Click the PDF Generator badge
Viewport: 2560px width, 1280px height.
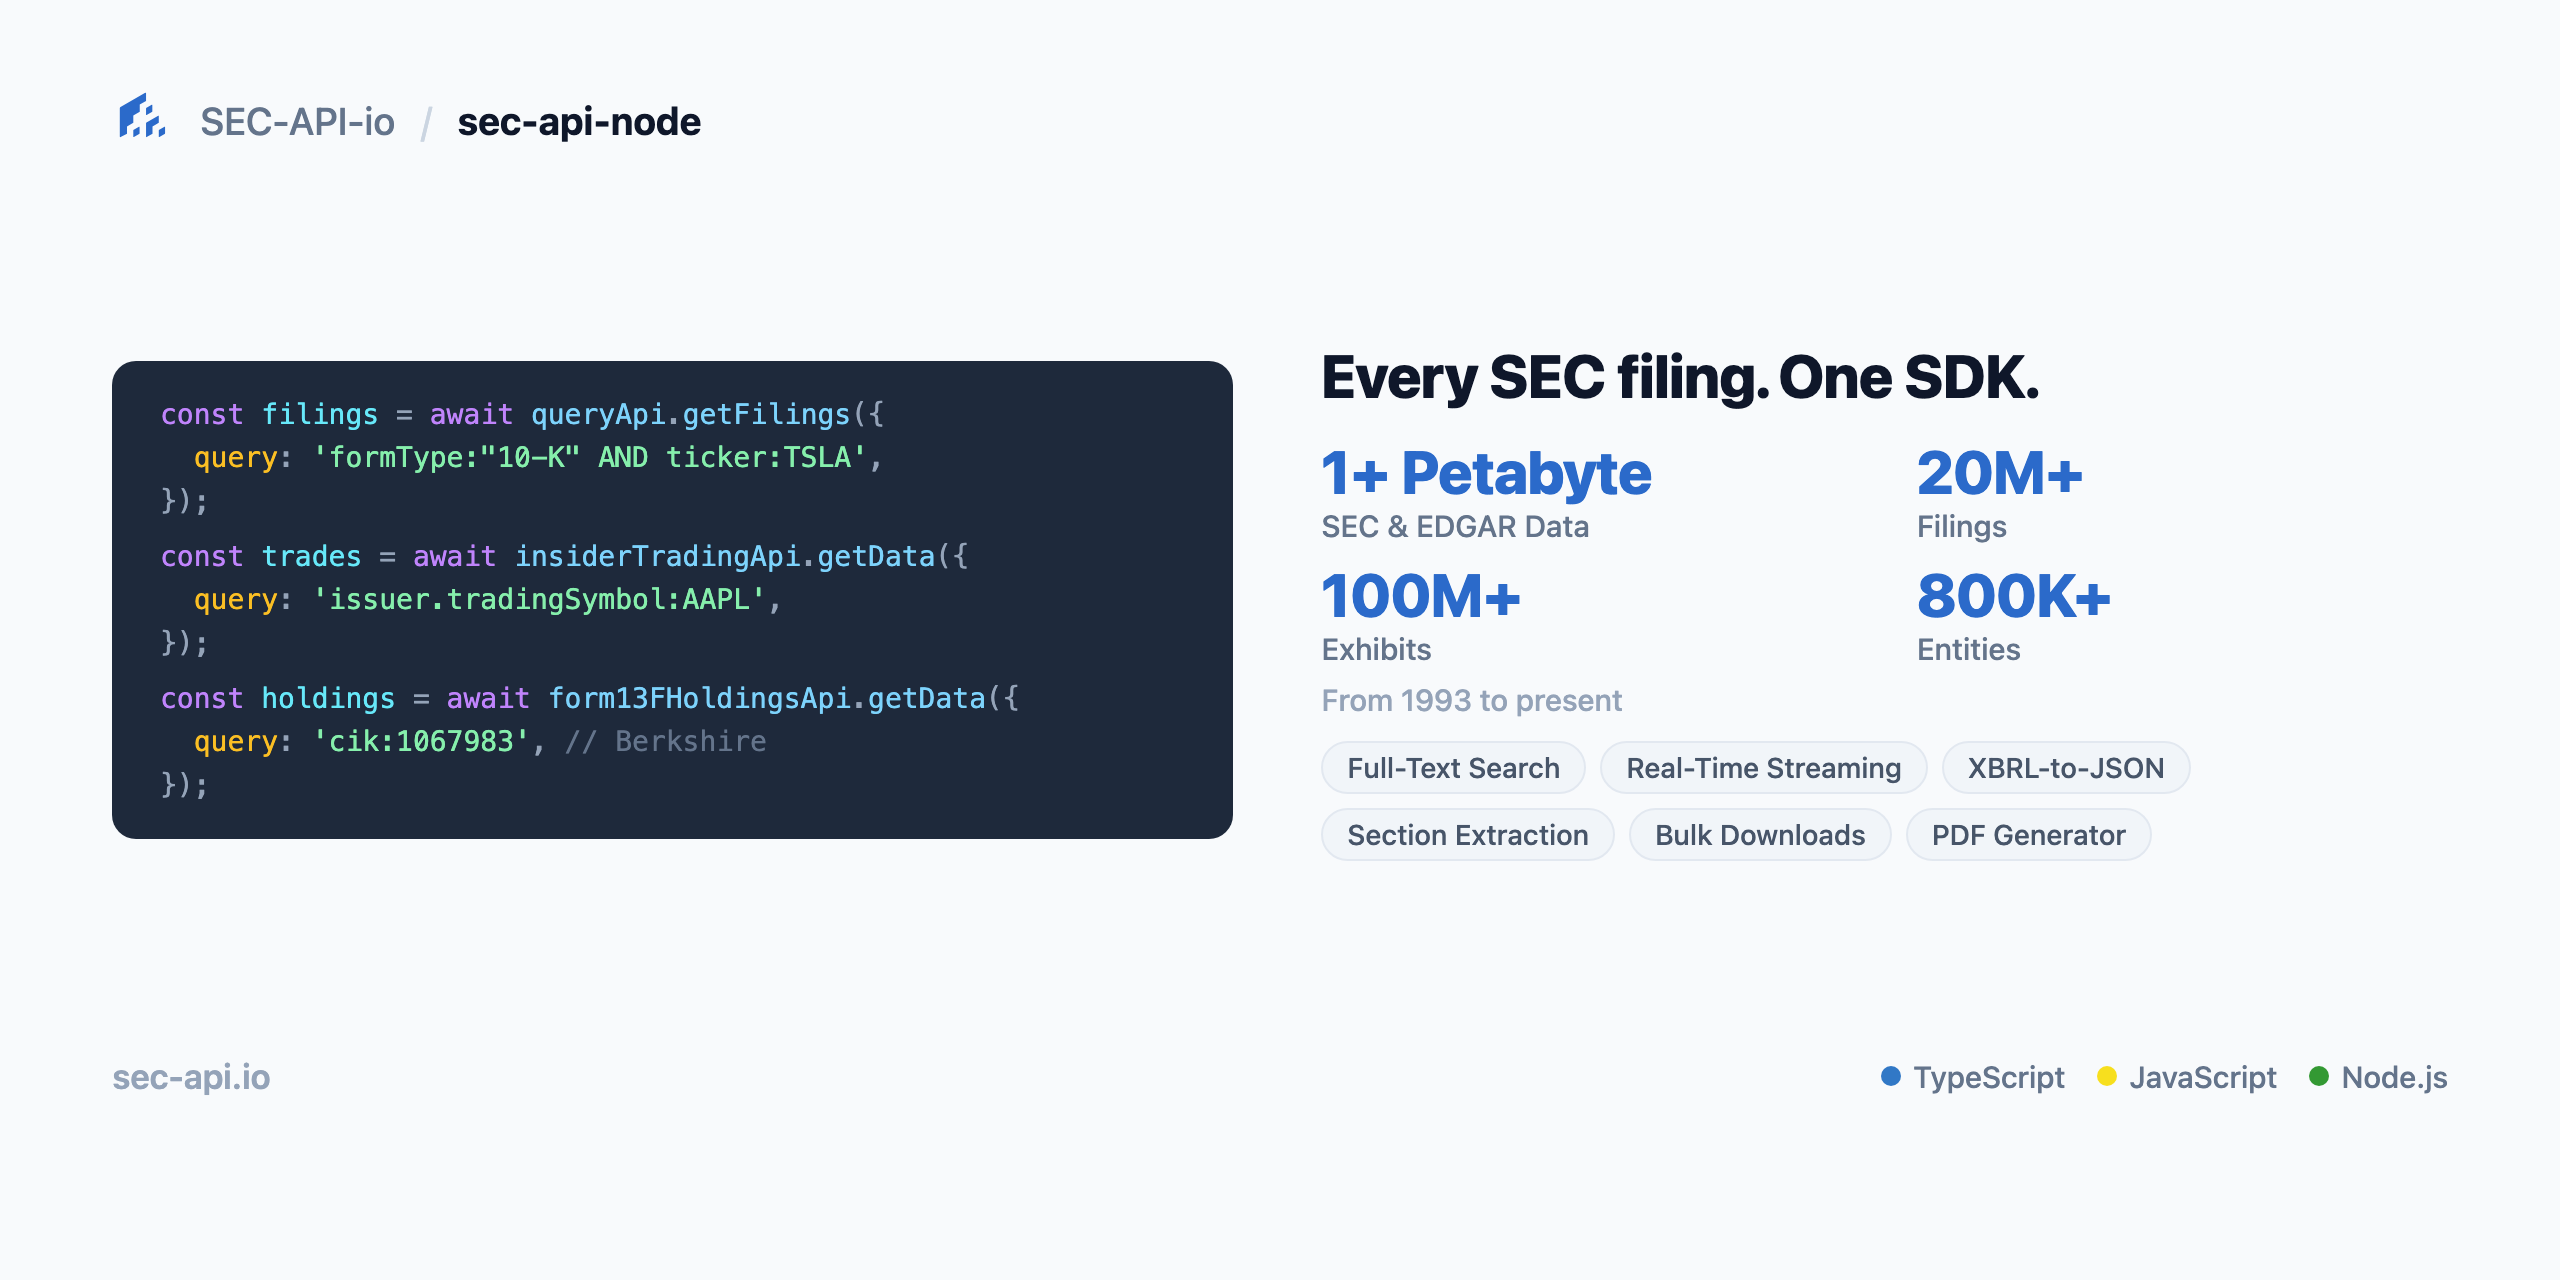click(x=2028, y=834)
